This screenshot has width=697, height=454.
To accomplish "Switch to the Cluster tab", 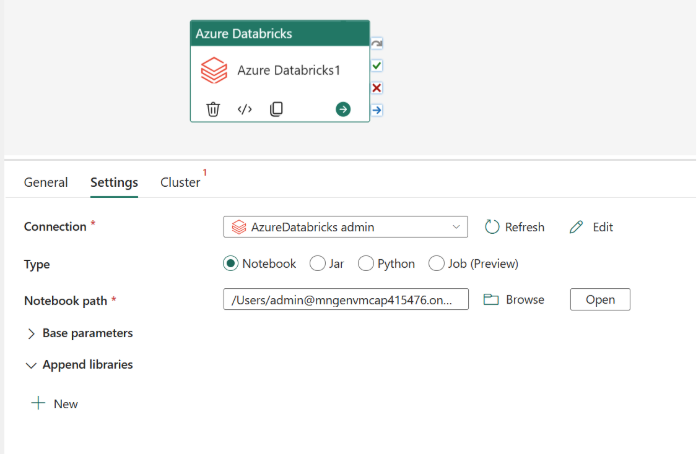I will click(x=180, y=182).
